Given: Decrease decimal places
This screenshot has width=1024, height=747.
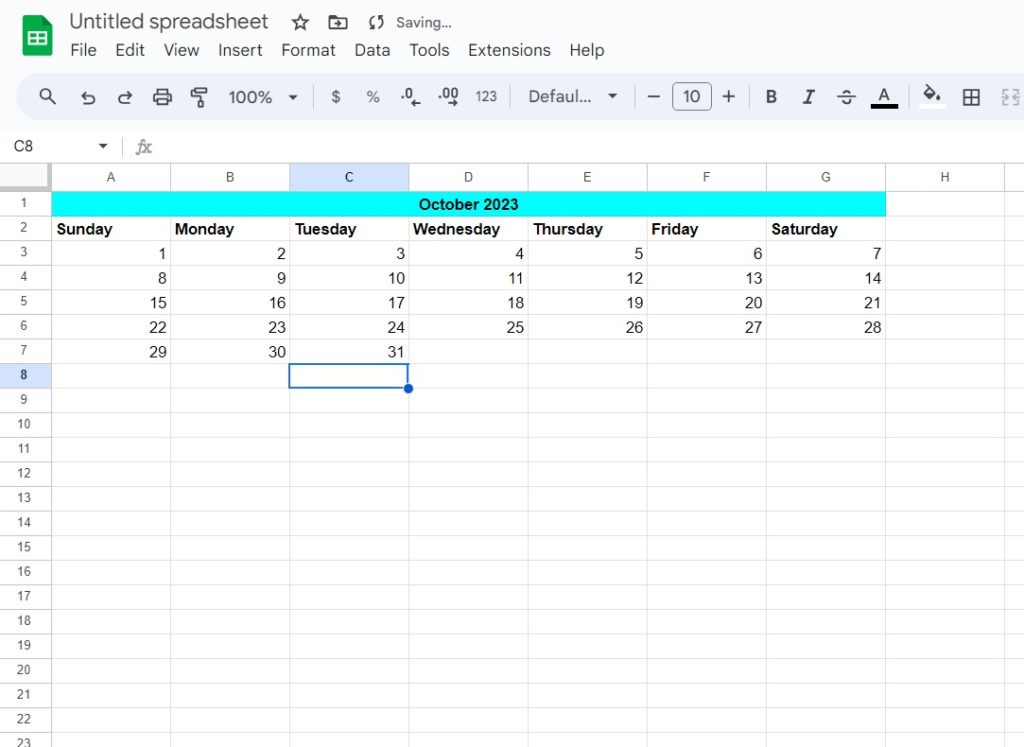Looking at the screenshot, I should [410, 97].
